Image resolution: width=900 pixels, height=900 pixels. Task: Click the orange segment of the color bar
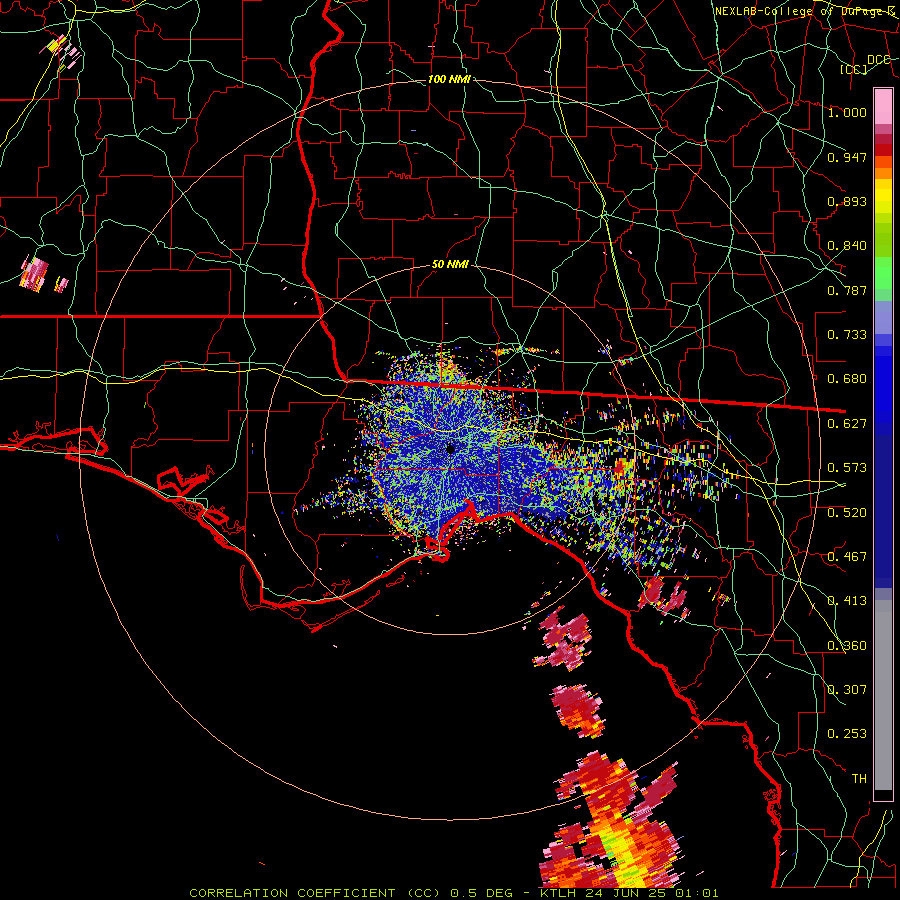pos(883,167)
